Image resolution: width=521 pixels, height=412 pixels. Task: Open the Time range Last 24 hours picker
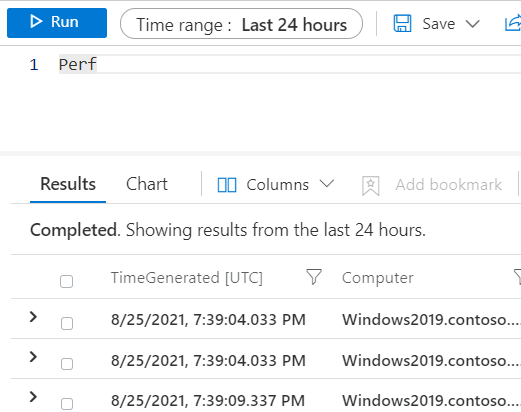pos(241,24)
